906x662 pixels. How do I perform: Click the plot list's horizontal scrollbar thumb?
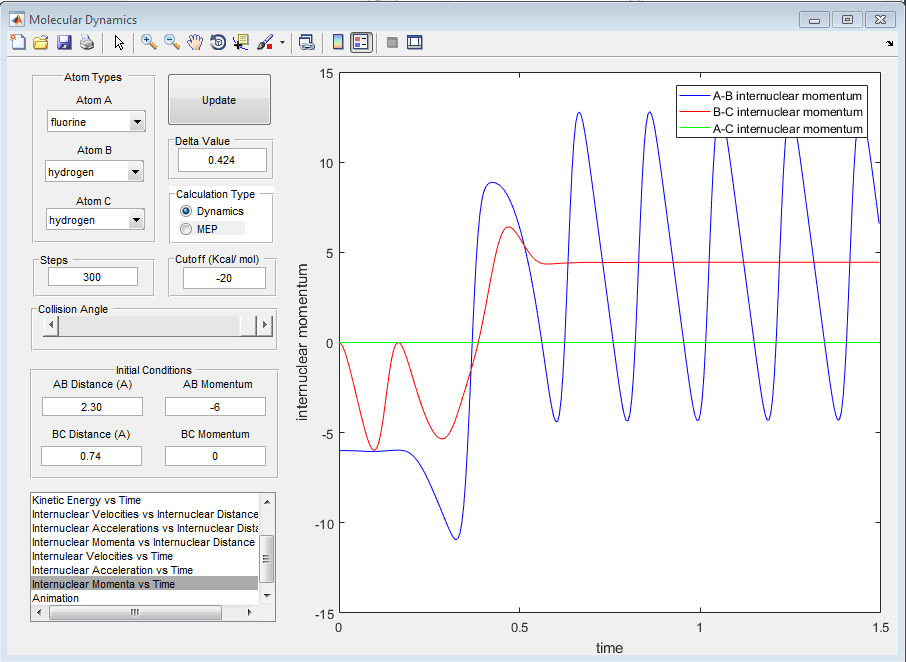point(135,612)
